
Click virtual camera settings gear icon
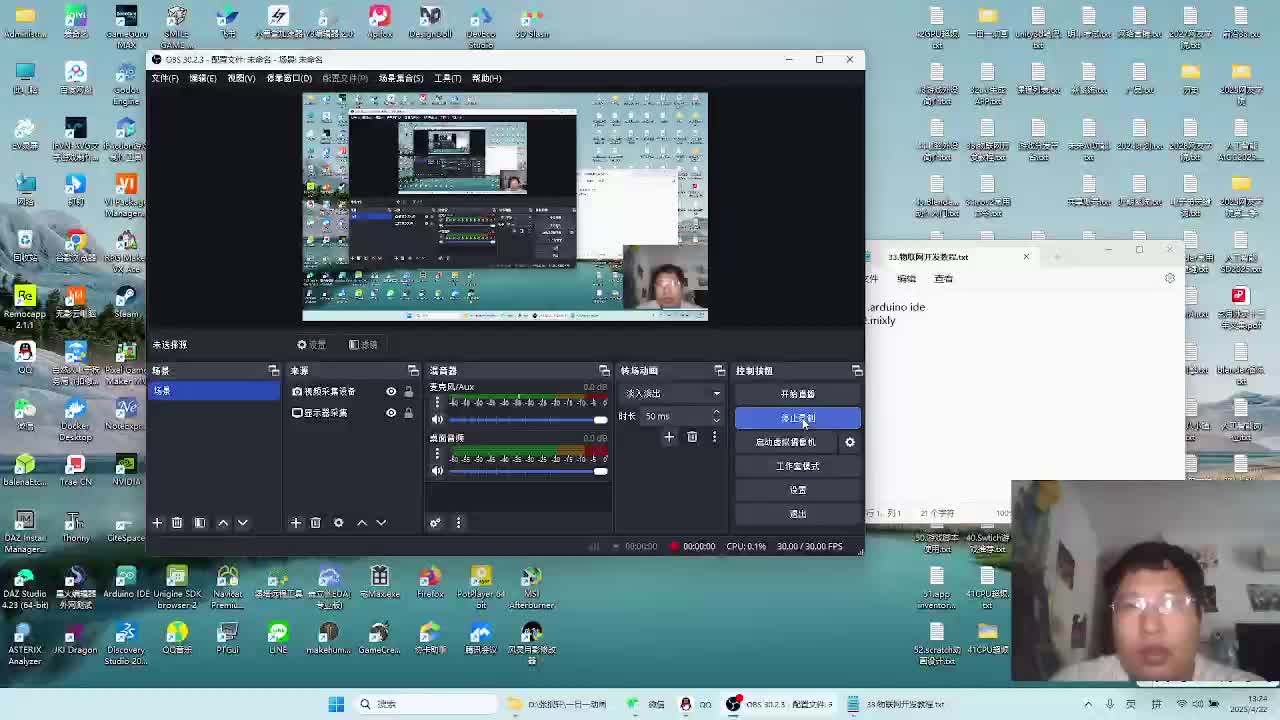[x=850, y=442]
